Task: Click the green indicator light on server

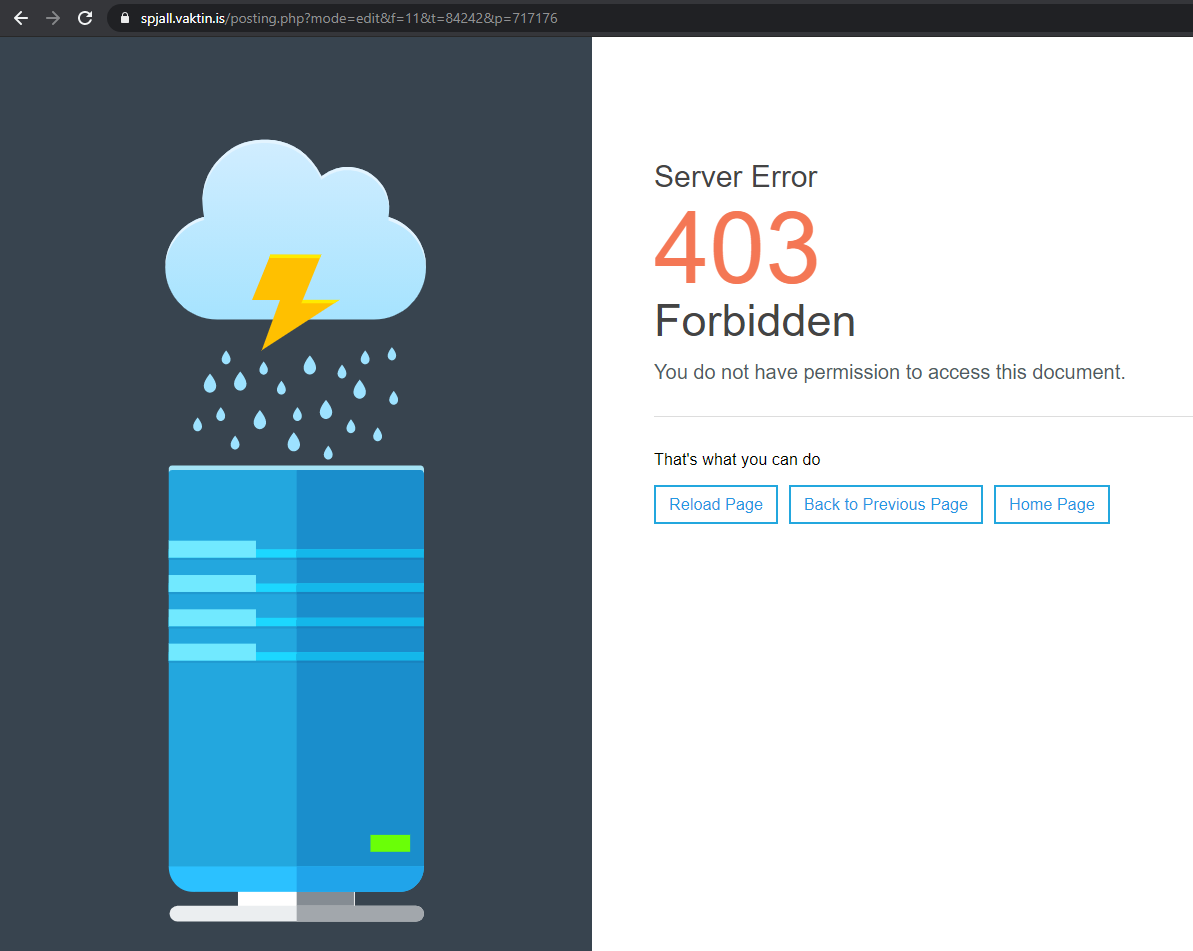Action: coord(390,843)
